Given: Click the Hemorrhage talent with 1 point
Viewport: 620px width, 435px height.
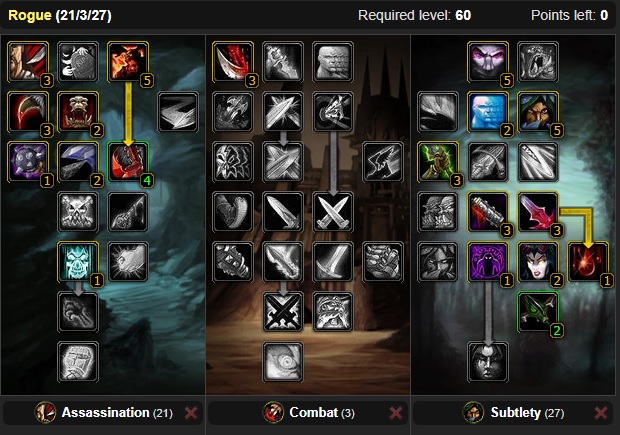Looking at the screenshot, I should click(x=588, y=261).
